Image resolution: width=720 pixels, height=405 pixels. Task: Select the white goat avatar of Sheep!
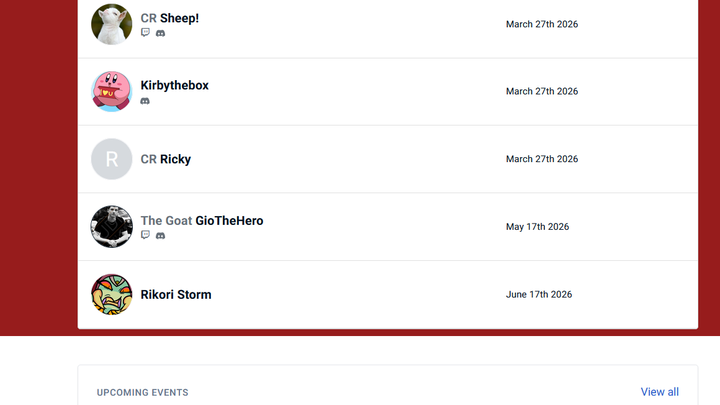112,24
